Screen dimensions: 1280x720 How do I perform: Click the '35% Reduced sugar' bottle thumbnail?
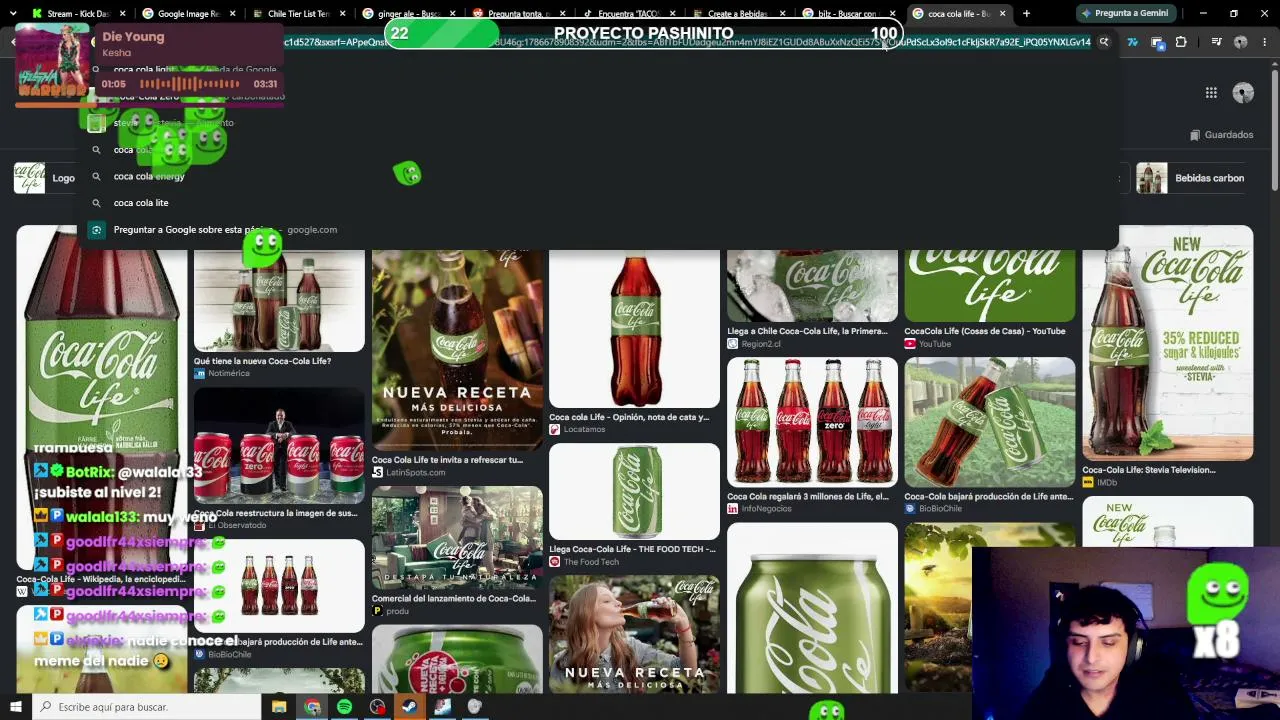(x=1167, y=343)
